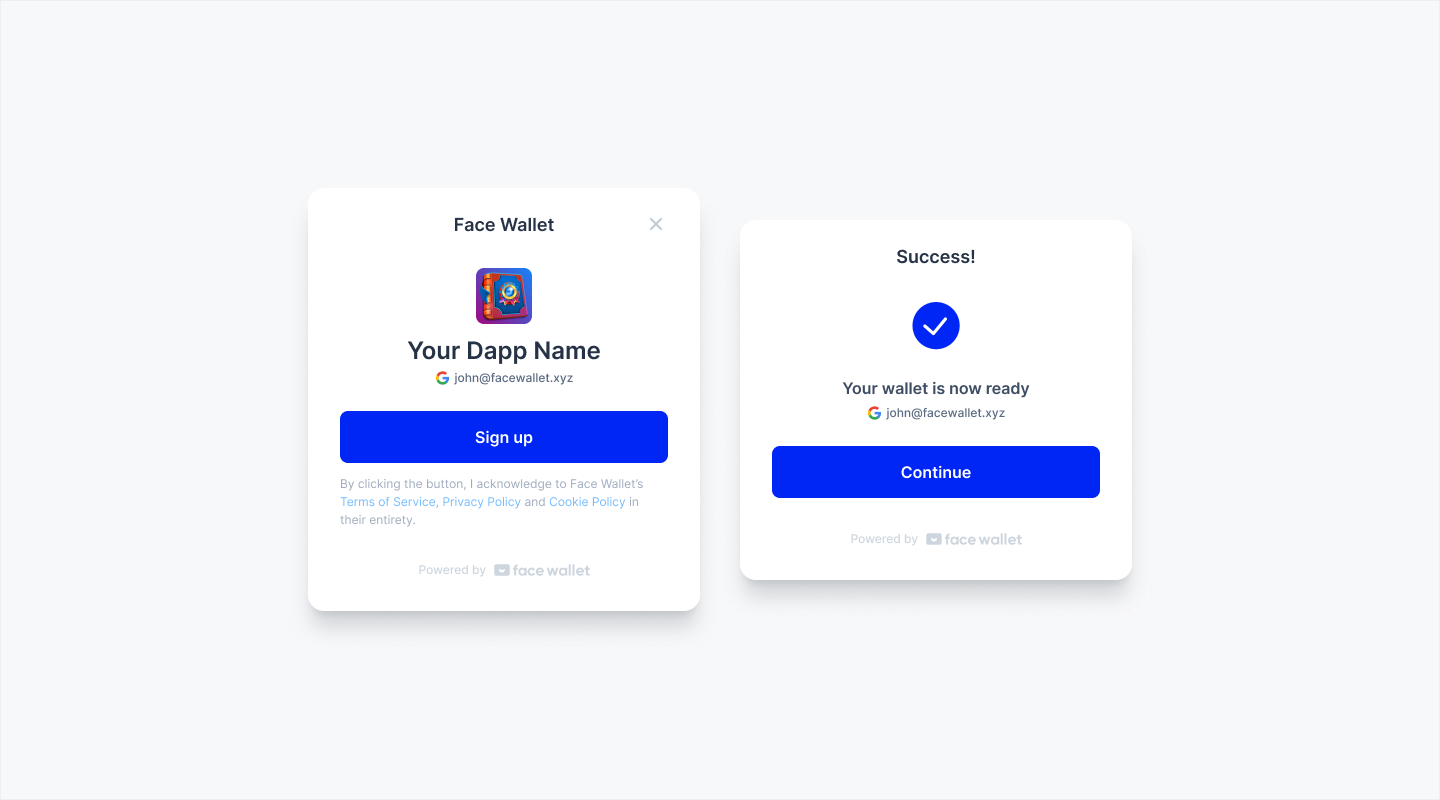Screen dimensions: 1440x800
Task: Close the Face Wallet dialog
Action: 656,224
